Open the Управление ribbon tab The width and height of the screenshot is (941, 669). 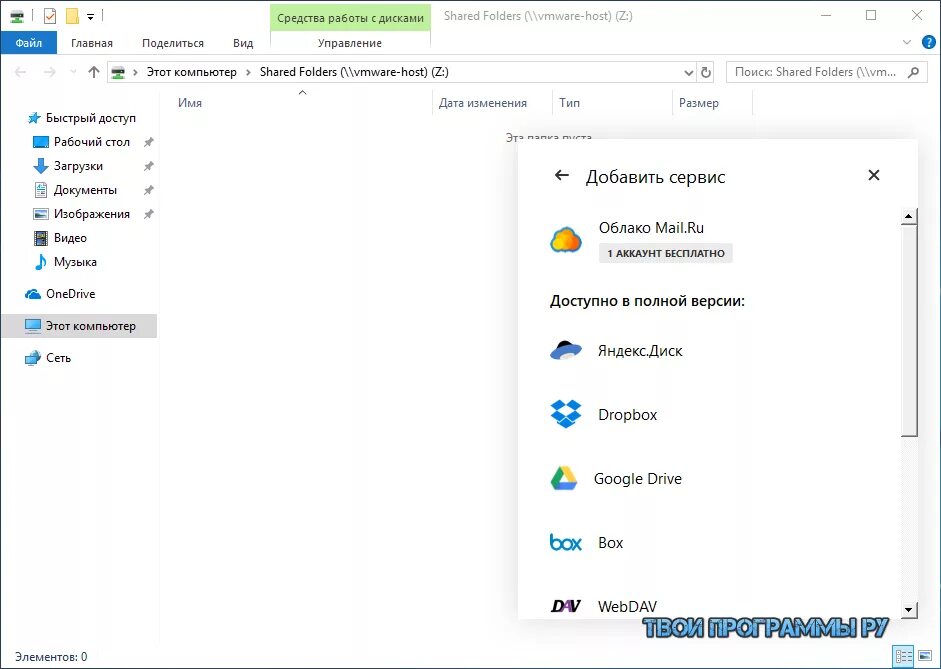pos(350,43)
